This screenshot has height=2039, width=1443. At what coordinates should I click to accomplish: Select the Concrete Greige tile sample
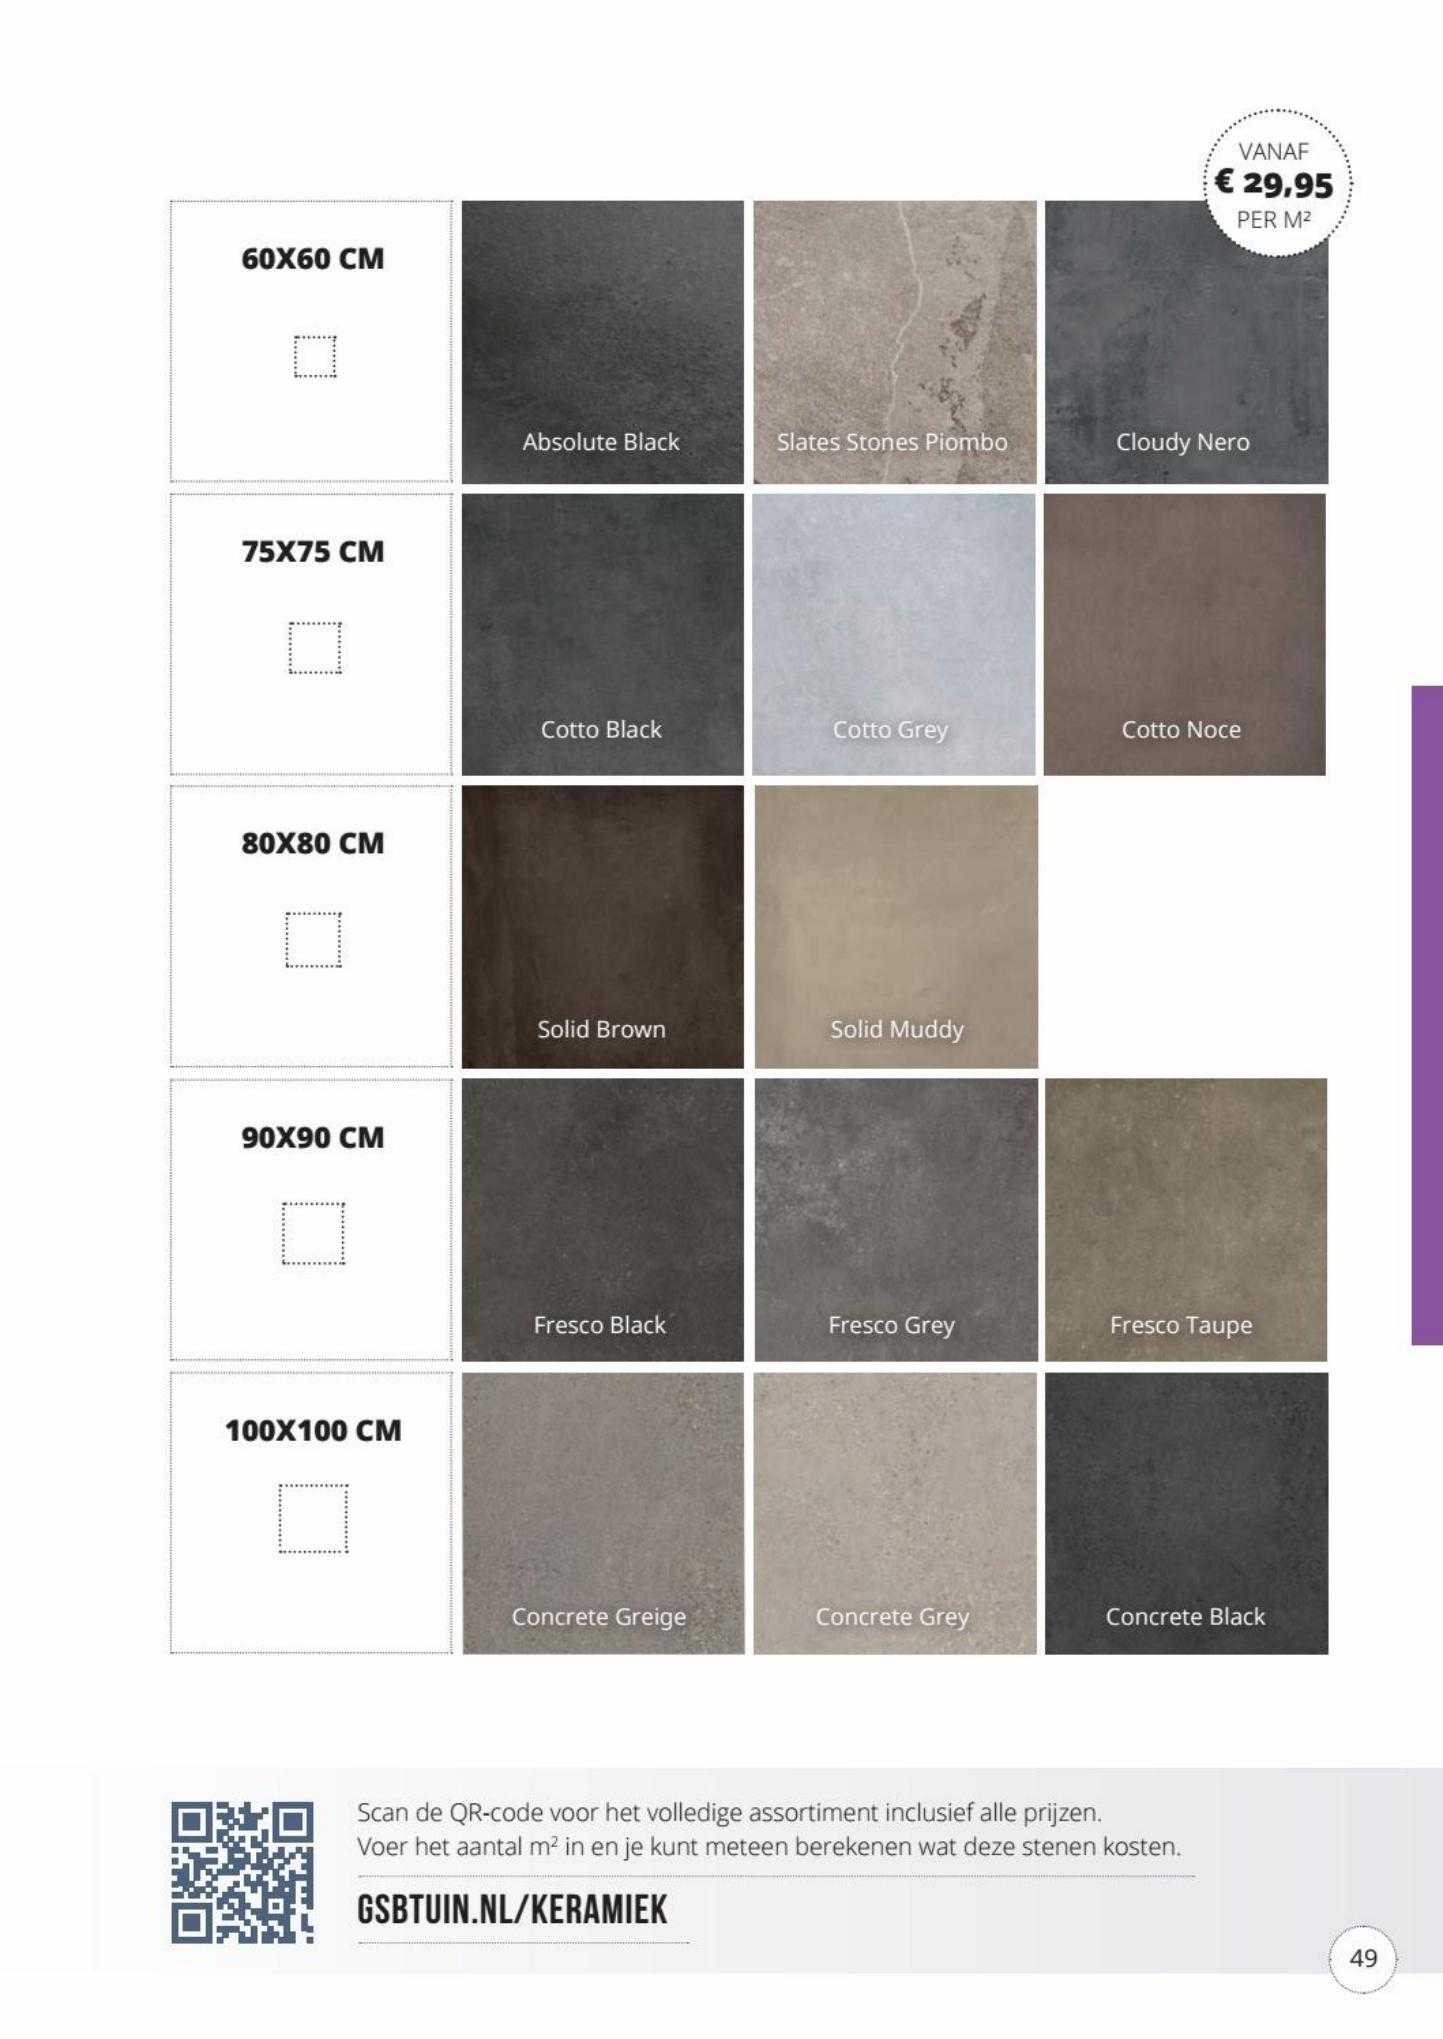coord(604,1513)
